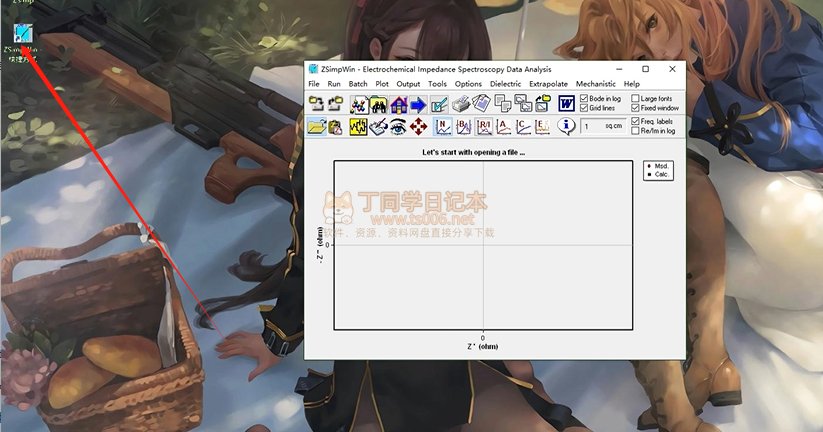The height and width of the screenshot is (432, 823).
Task: Click the red four-way arrows icon
Action: [419, 126]
